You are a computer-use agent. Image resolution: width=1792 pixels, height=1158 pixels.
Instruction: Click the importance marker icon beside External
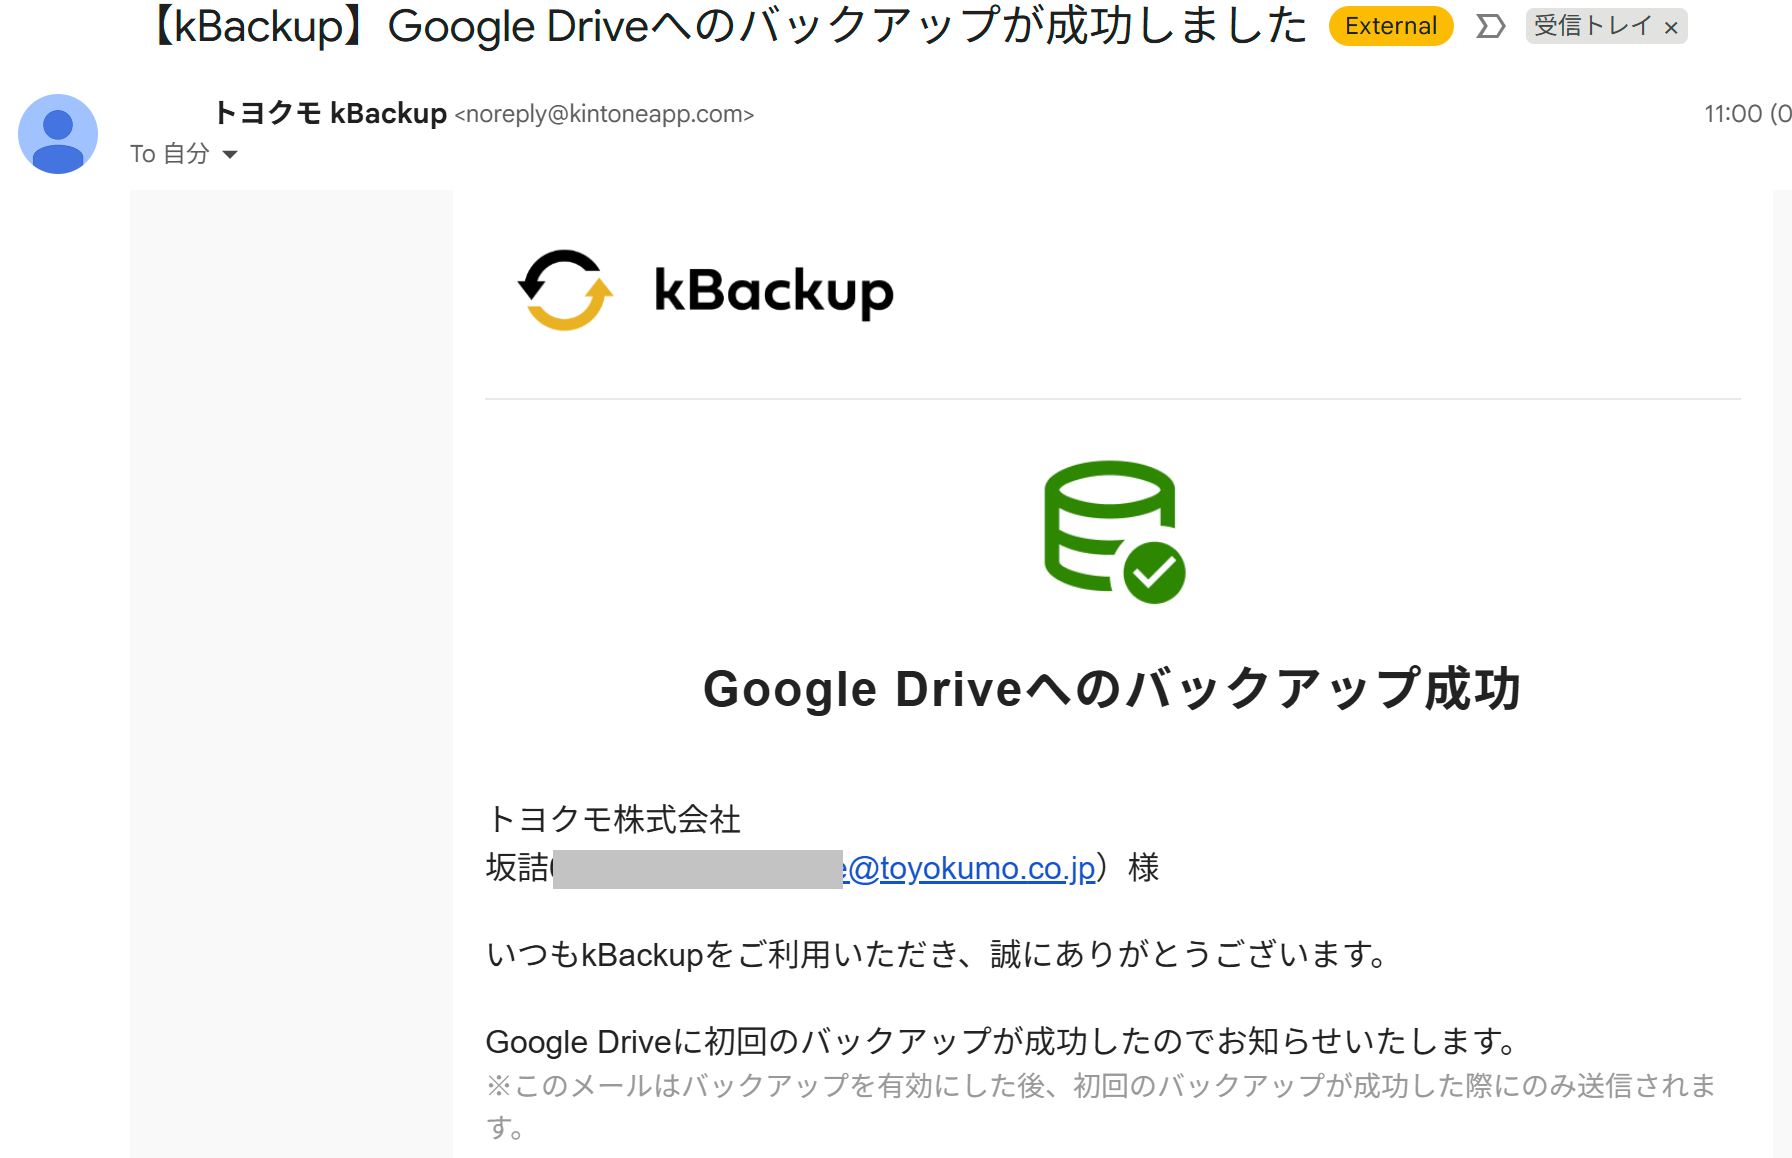click(1490, 27)
